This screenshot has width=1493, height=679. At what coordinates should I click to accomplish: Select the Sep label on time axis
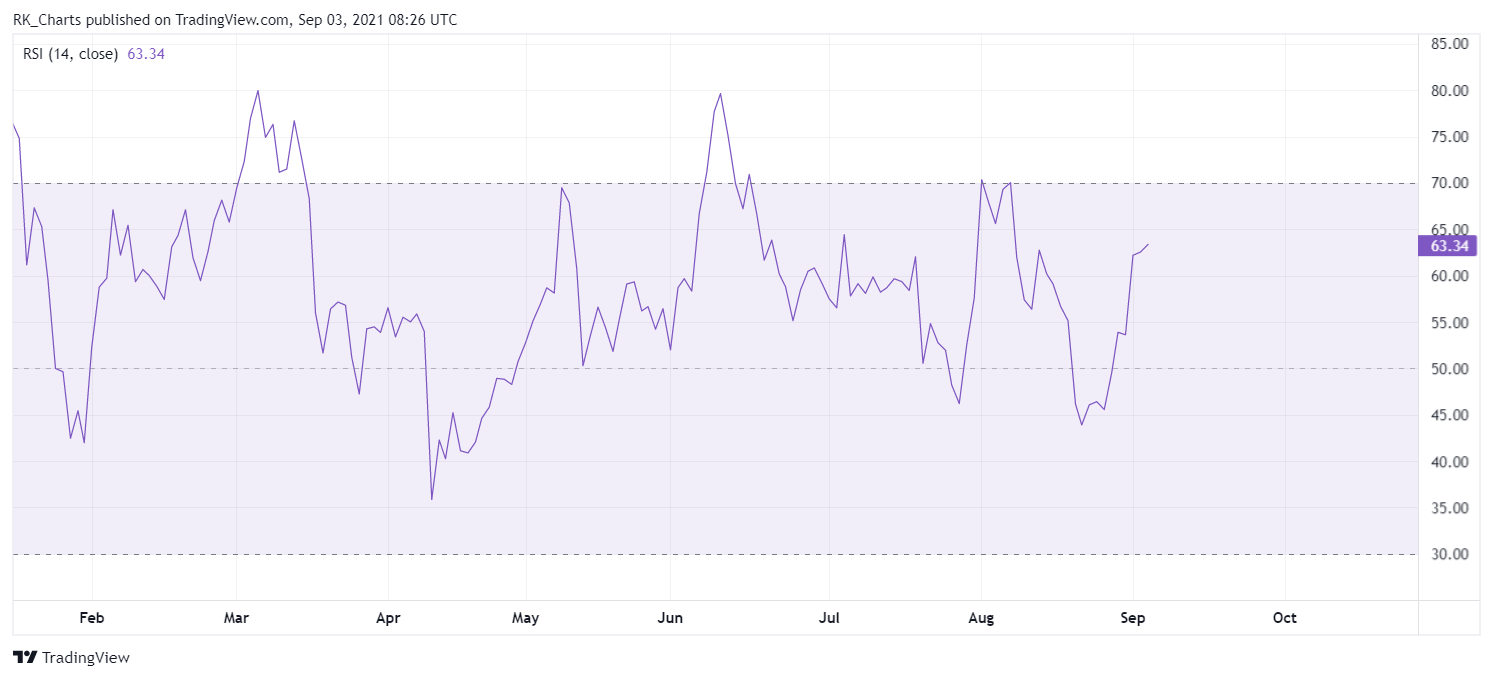[x=1133, y=618]
